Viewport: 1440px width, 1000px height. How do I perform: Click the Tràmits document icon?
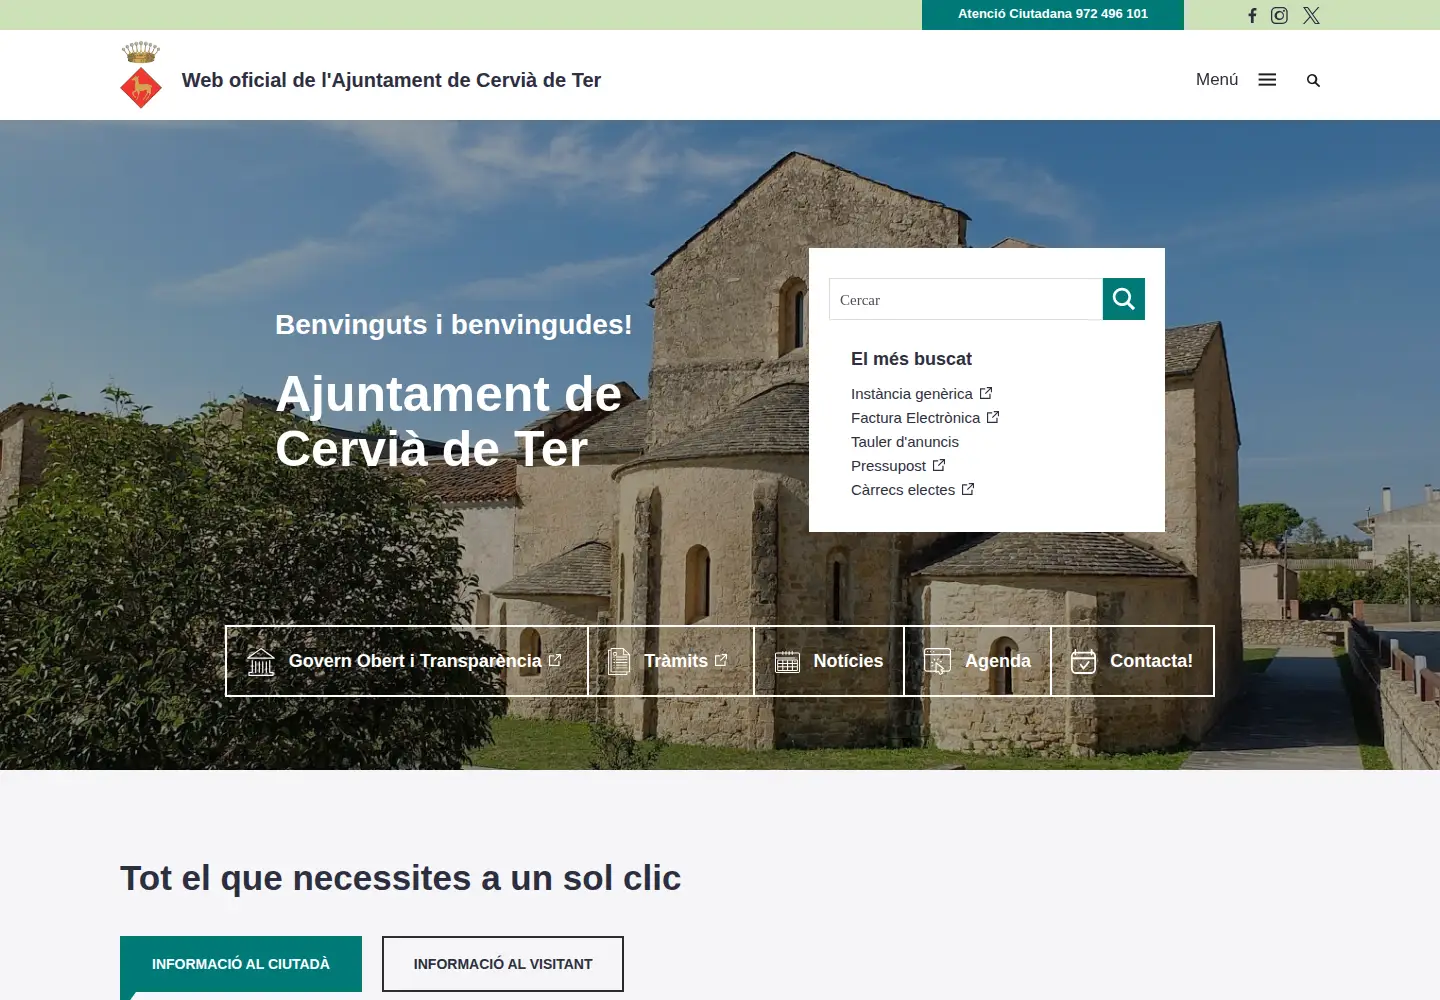tap(619, 661)
